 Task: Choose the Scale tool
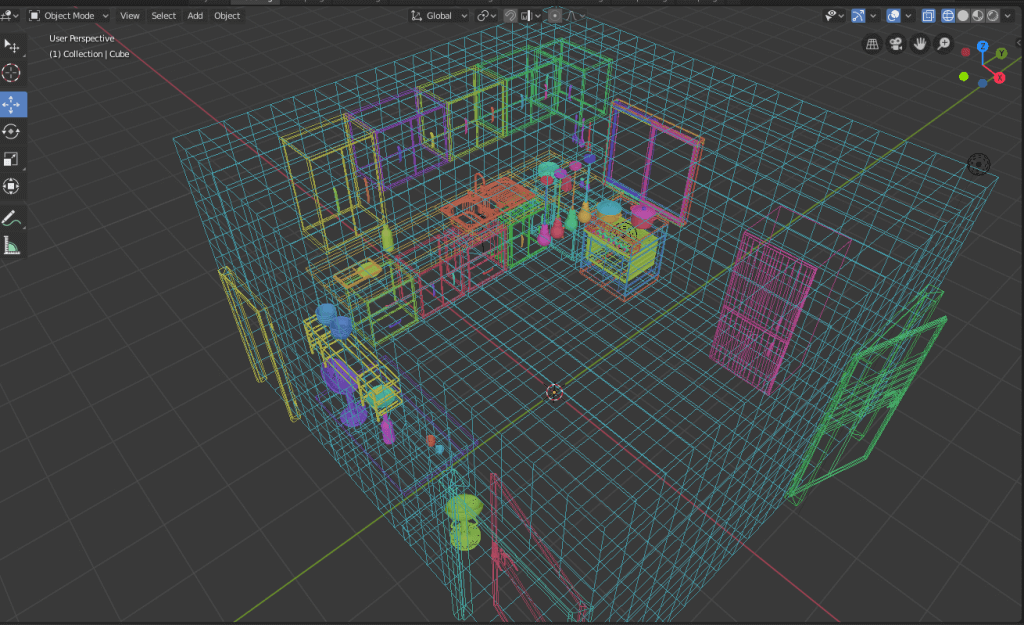[x=12, y=159]
